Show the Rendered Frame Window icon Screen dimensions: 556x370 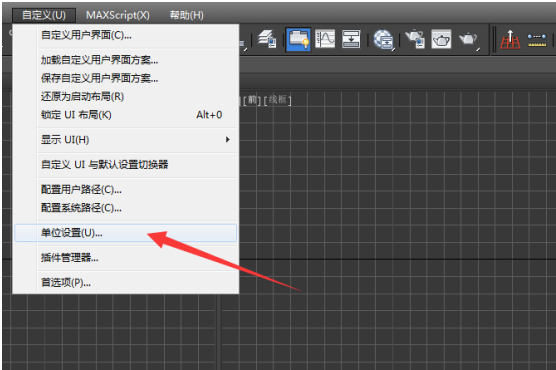441,39
